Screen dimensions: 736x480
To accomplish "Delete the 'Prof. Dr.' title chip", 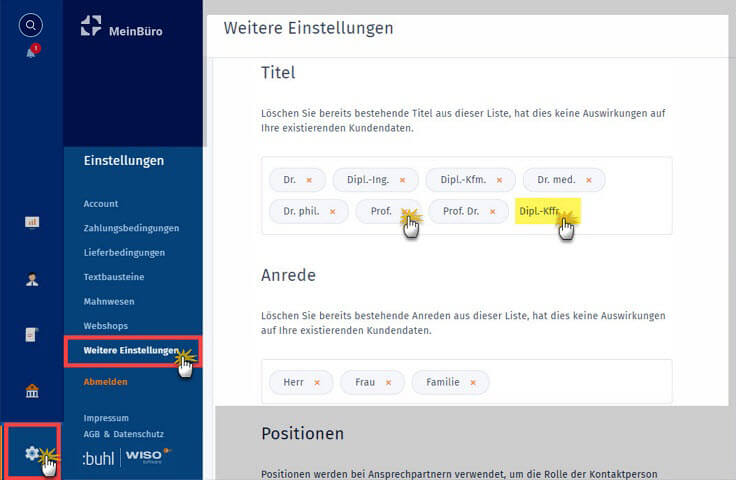I will click(493, 212).
